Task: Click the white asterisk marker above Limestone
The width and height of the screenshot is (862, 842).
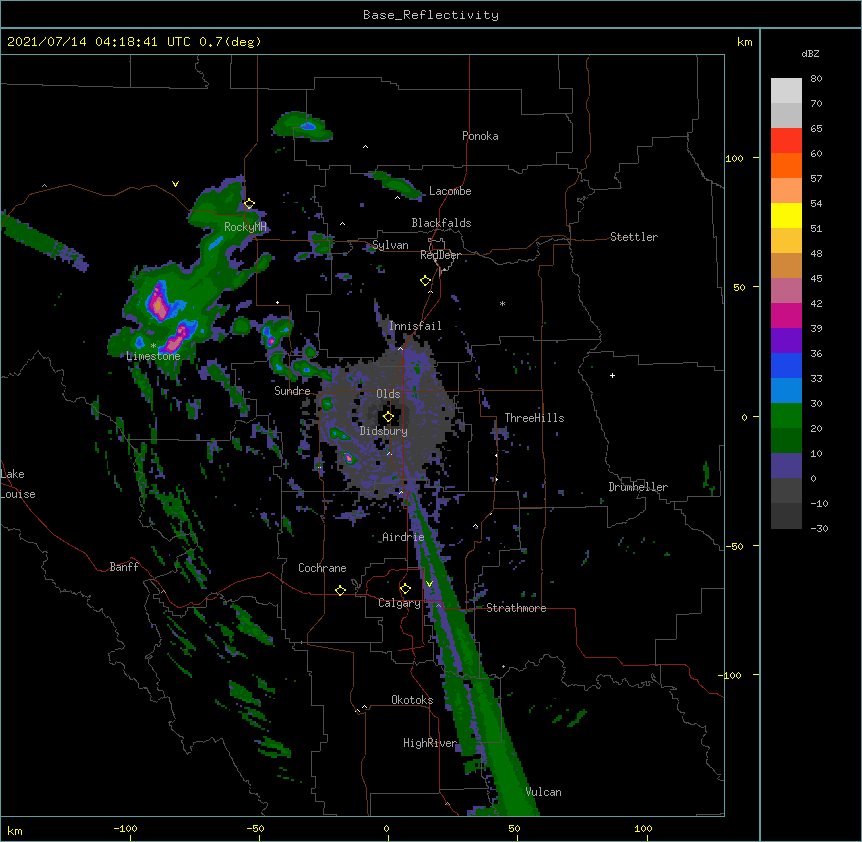Action: [153, 346]
